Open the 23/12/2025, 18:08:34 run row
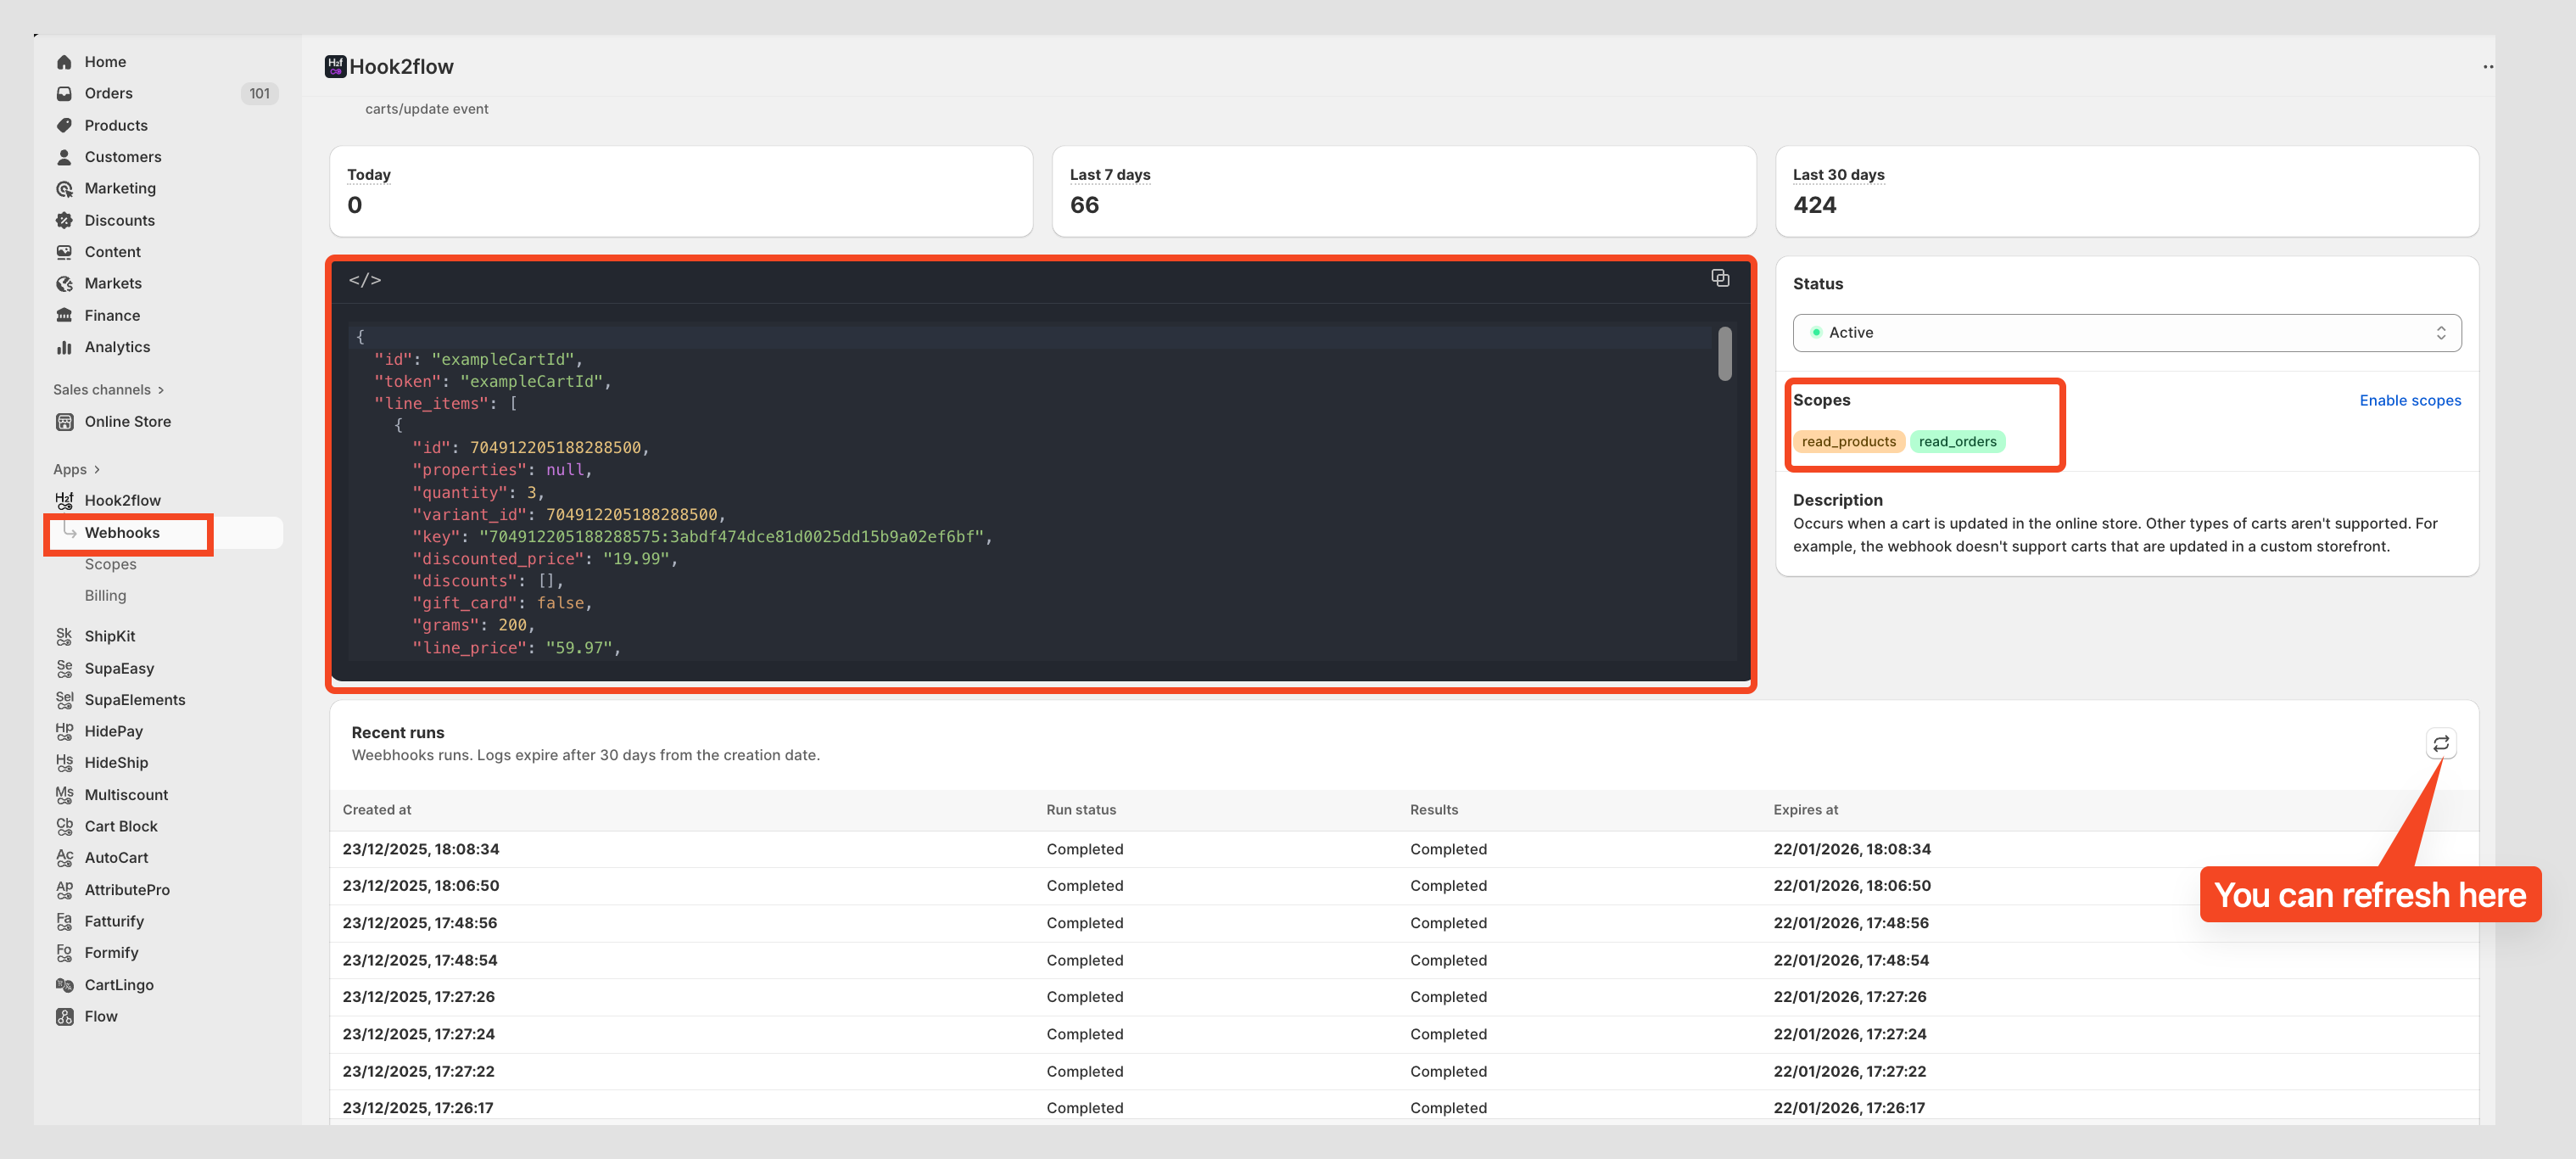 point(420,849)
